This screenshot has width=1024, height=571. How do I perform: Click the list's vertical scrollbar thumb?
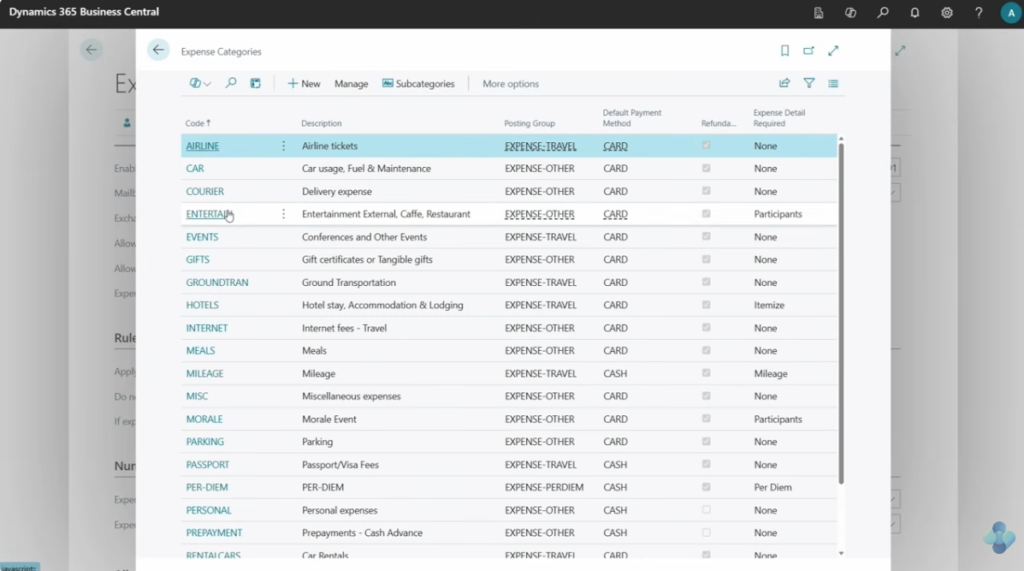[841, 313]
